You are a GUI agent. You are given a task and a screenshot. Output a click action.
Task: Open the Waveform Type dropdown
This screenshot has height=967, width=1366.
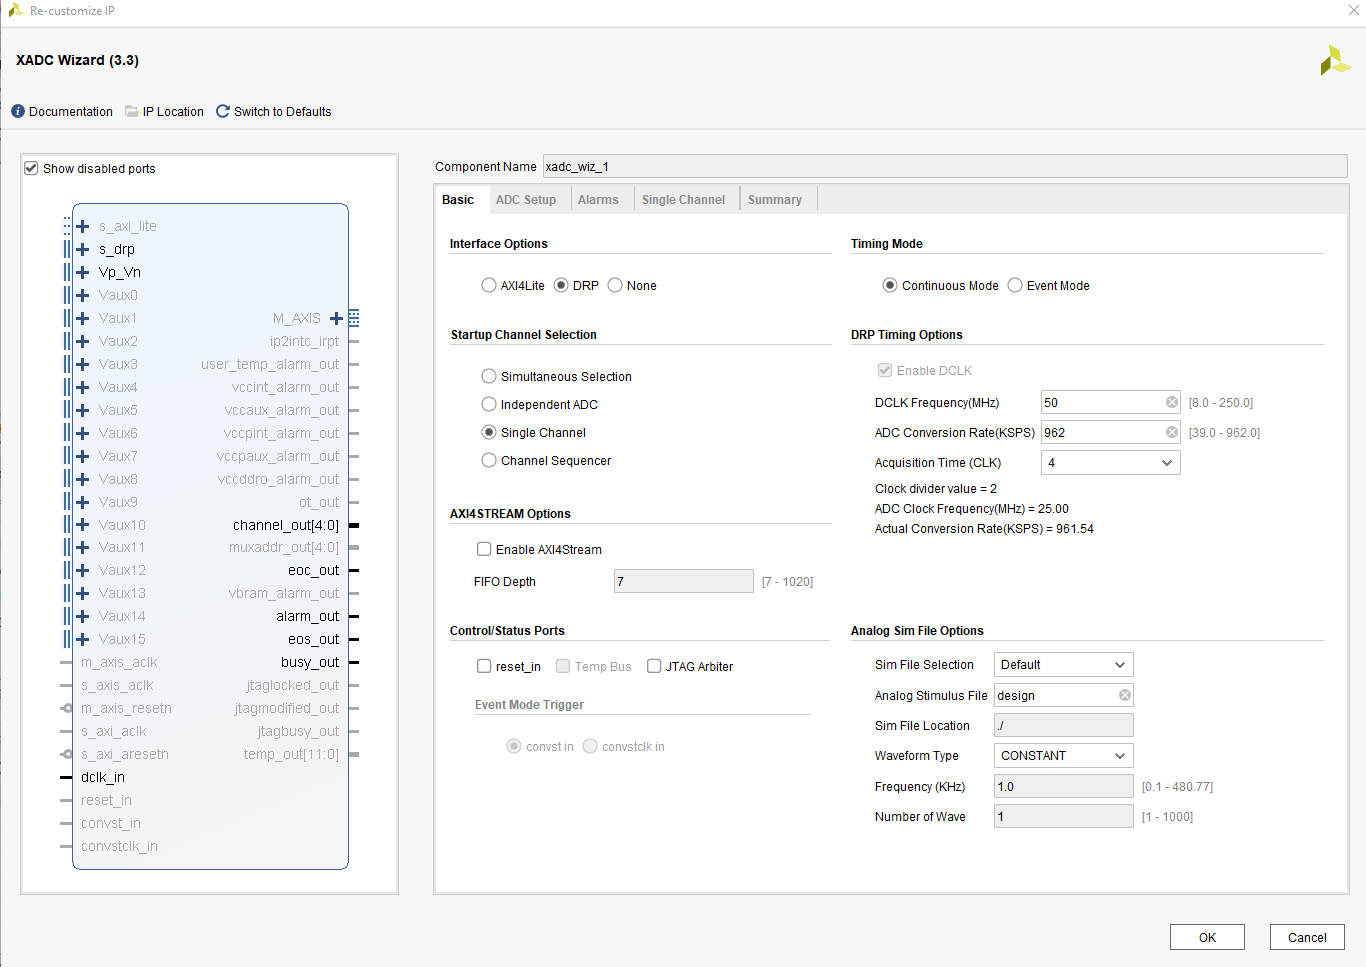(1064, 755)
